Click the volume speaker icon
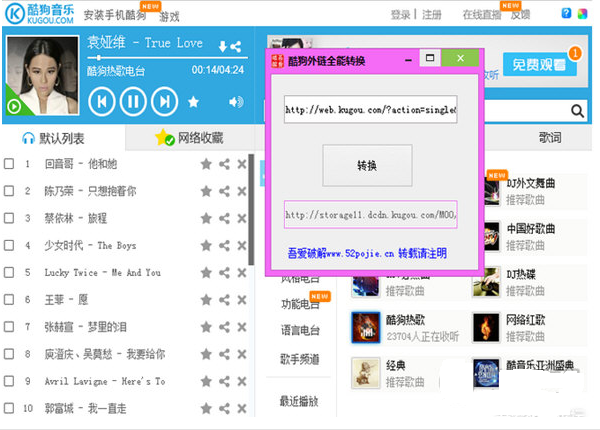 (236, 102)
